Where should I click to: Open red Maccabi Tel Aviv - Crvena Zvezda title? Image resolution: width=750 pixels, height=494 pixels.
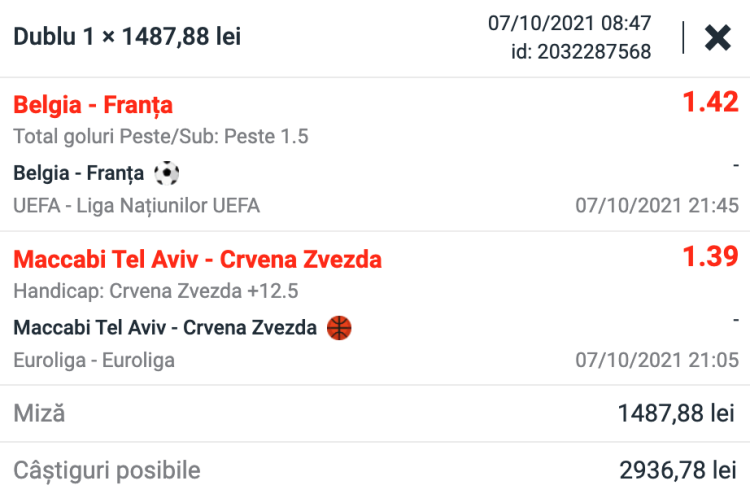point(197,260)
